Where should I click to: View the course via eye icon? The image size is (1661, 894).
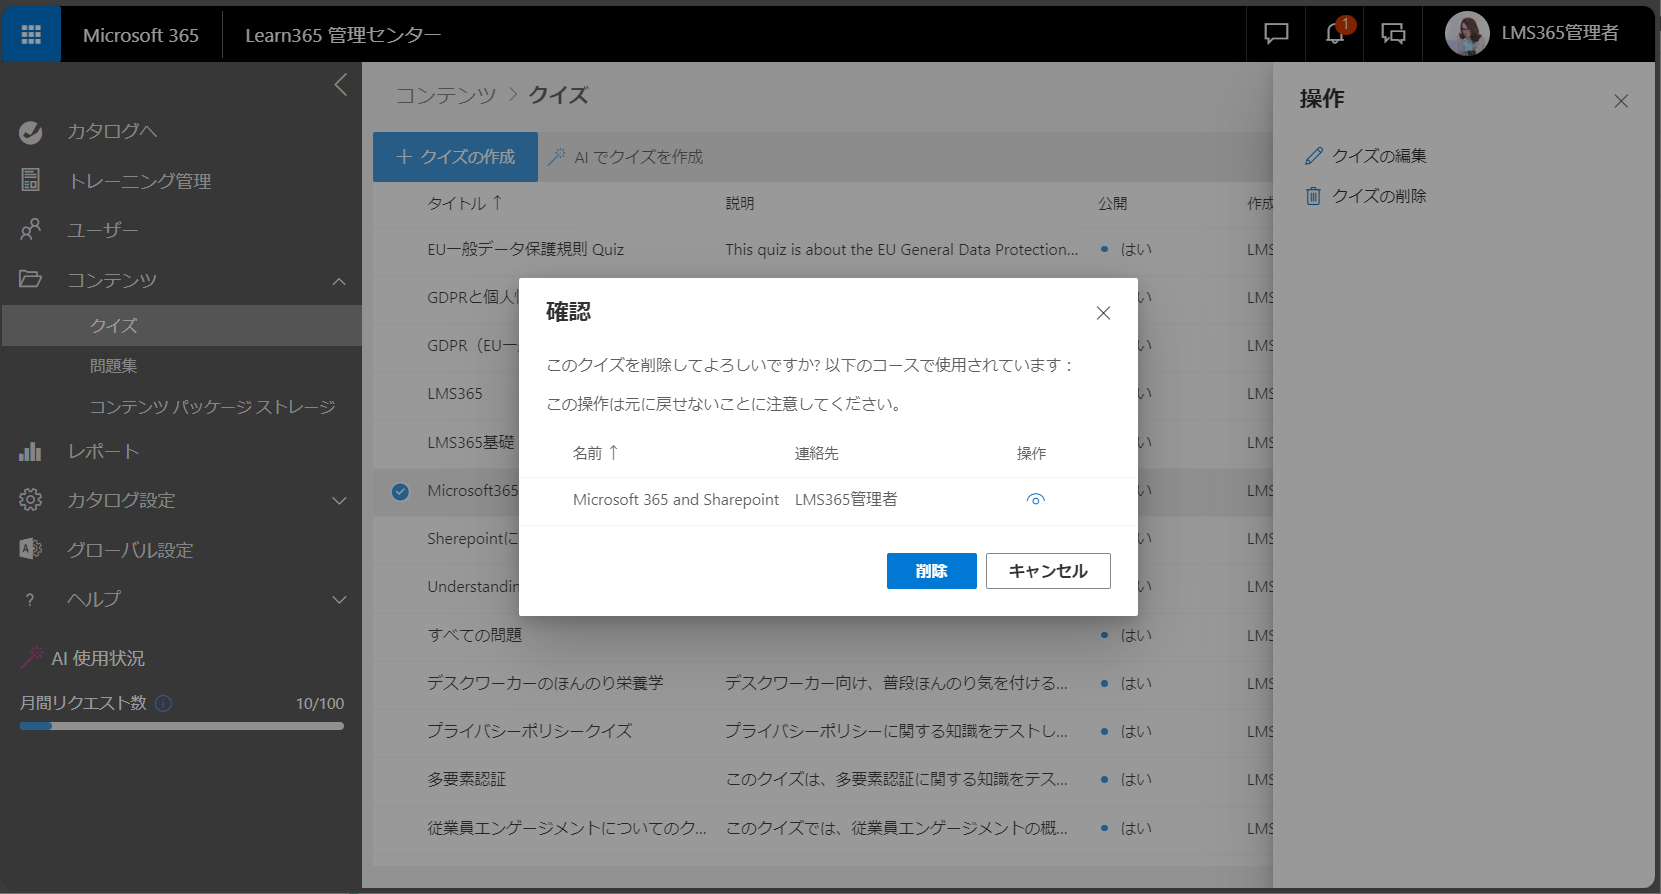click(x=1035, y=500)
